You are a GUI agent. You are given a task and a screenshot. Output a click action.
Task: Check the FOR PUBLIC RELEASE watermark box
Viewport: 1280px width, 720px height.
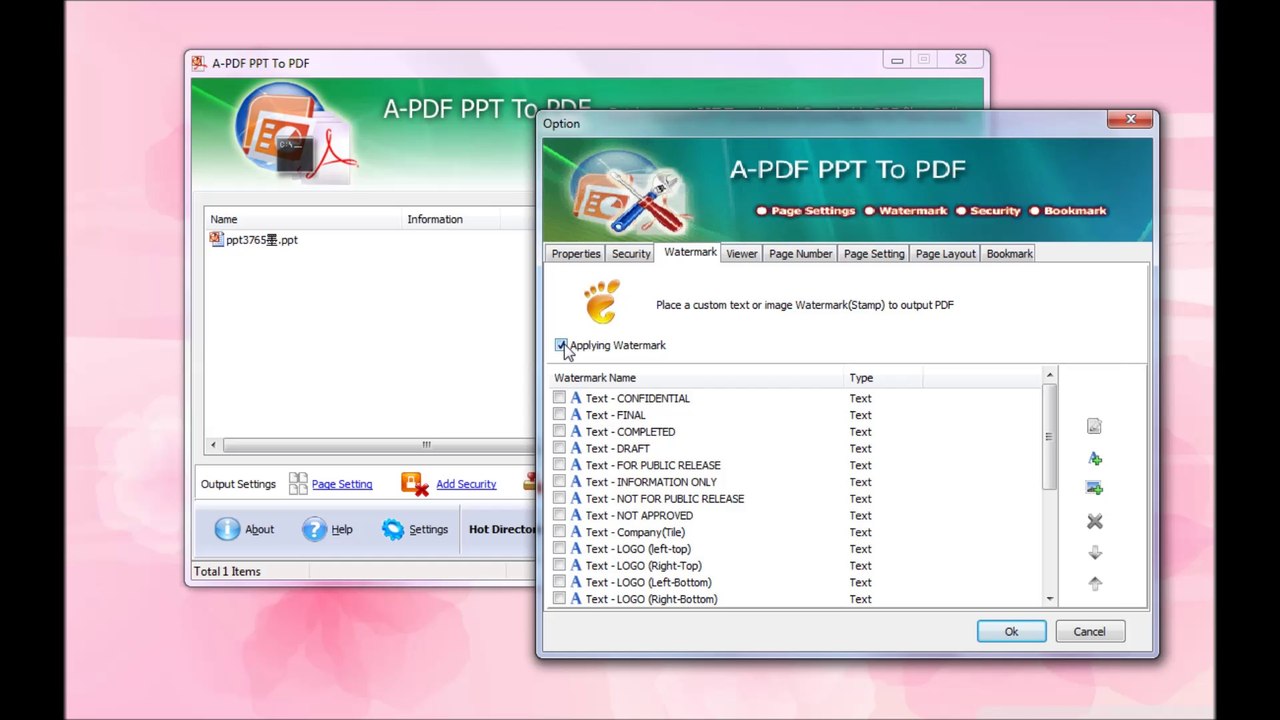pyautogui.click(x=559, y=465)
